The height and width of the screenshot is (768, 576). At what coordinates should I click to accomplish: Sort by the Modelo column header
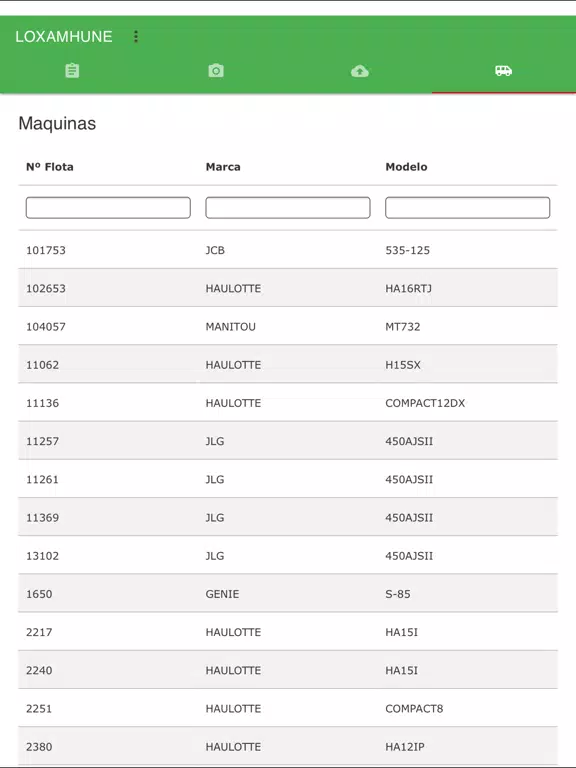coord(406,167)
